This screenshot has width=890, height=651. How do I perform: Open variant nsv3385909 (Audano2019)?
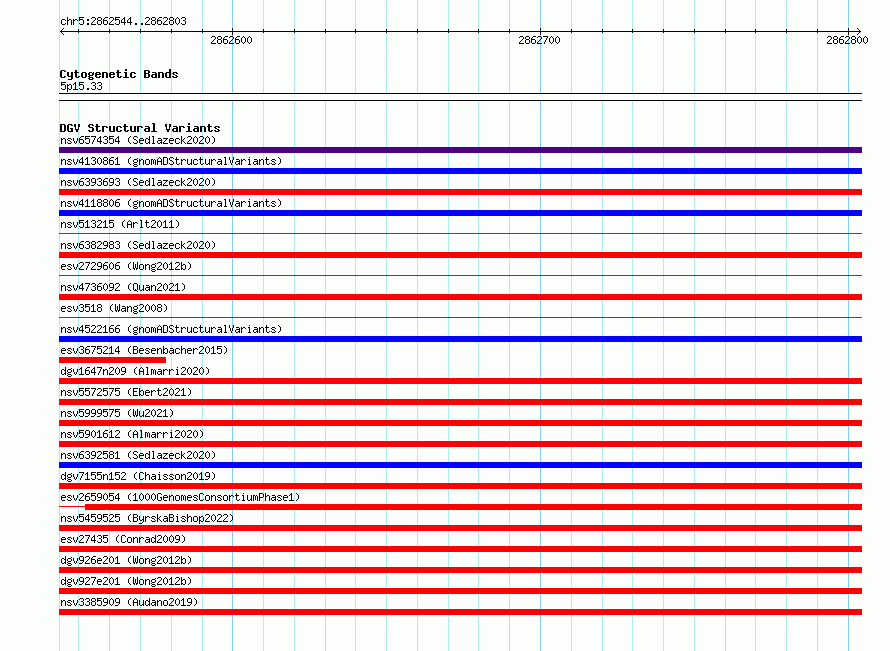pyautogui.click(x=129, y=602)
